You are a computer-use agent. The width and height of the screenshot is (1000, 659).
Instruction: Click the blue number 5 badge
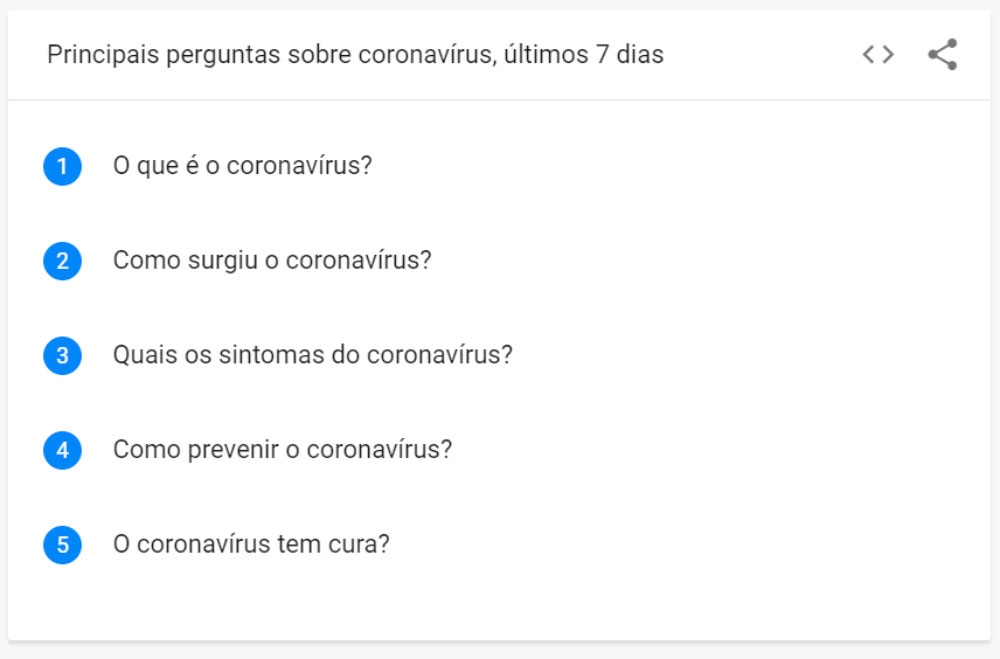click(x=62, y=545)
